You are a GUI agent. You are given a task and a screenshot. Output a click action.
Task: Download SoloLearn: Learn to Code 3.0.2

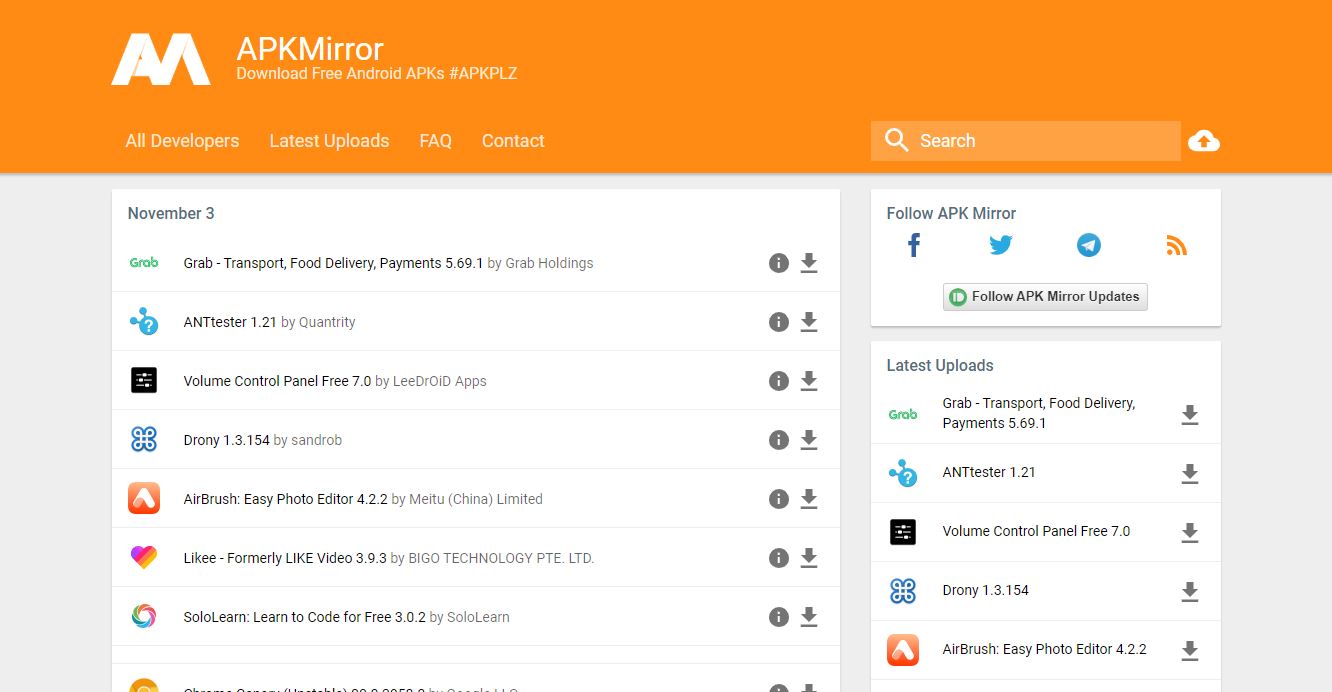click(x=809, y=617)
